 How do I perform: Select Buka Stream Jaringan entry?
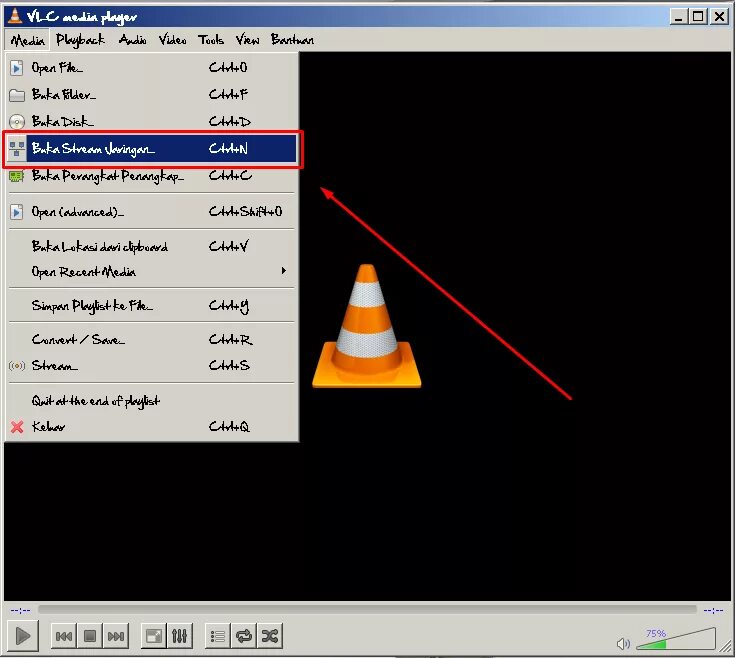152,149
